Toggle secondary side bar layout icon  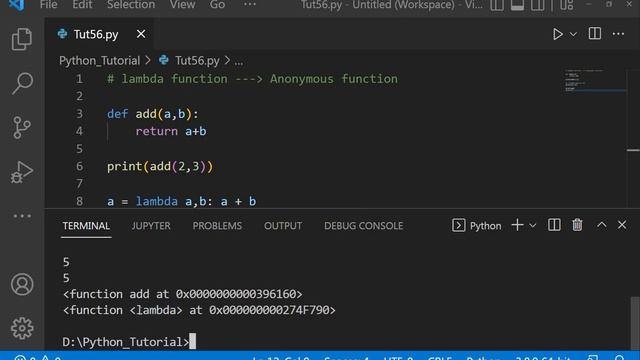coord(538,5)
